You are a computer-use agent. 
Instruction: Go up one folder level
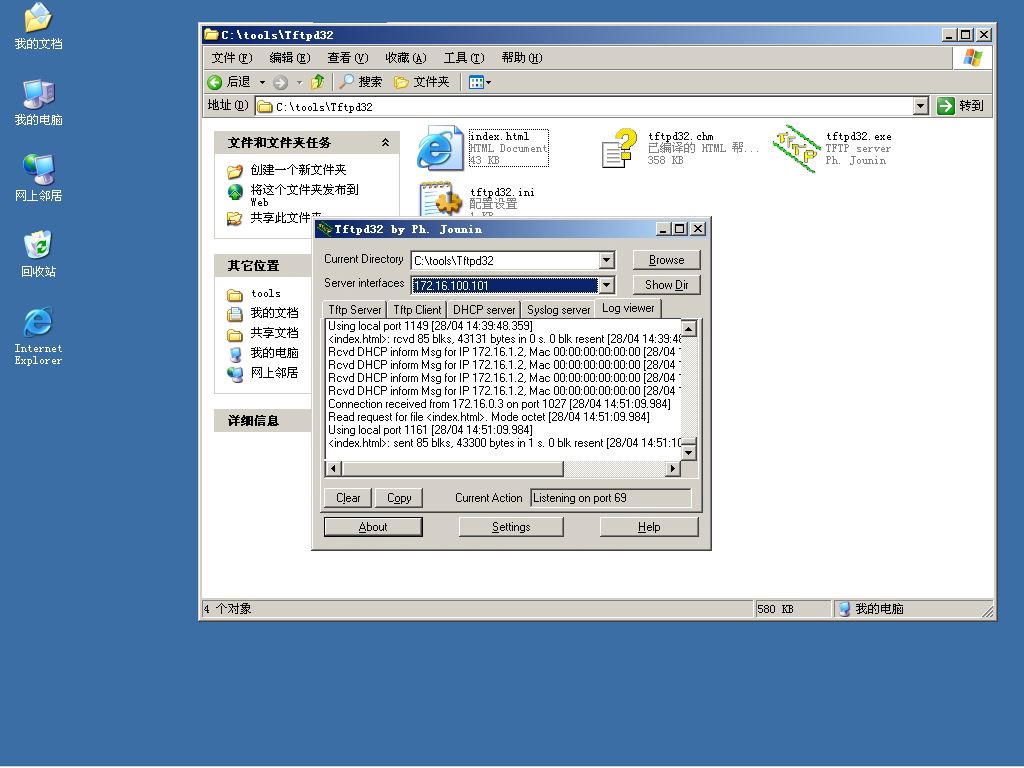(x=317, y=82)
